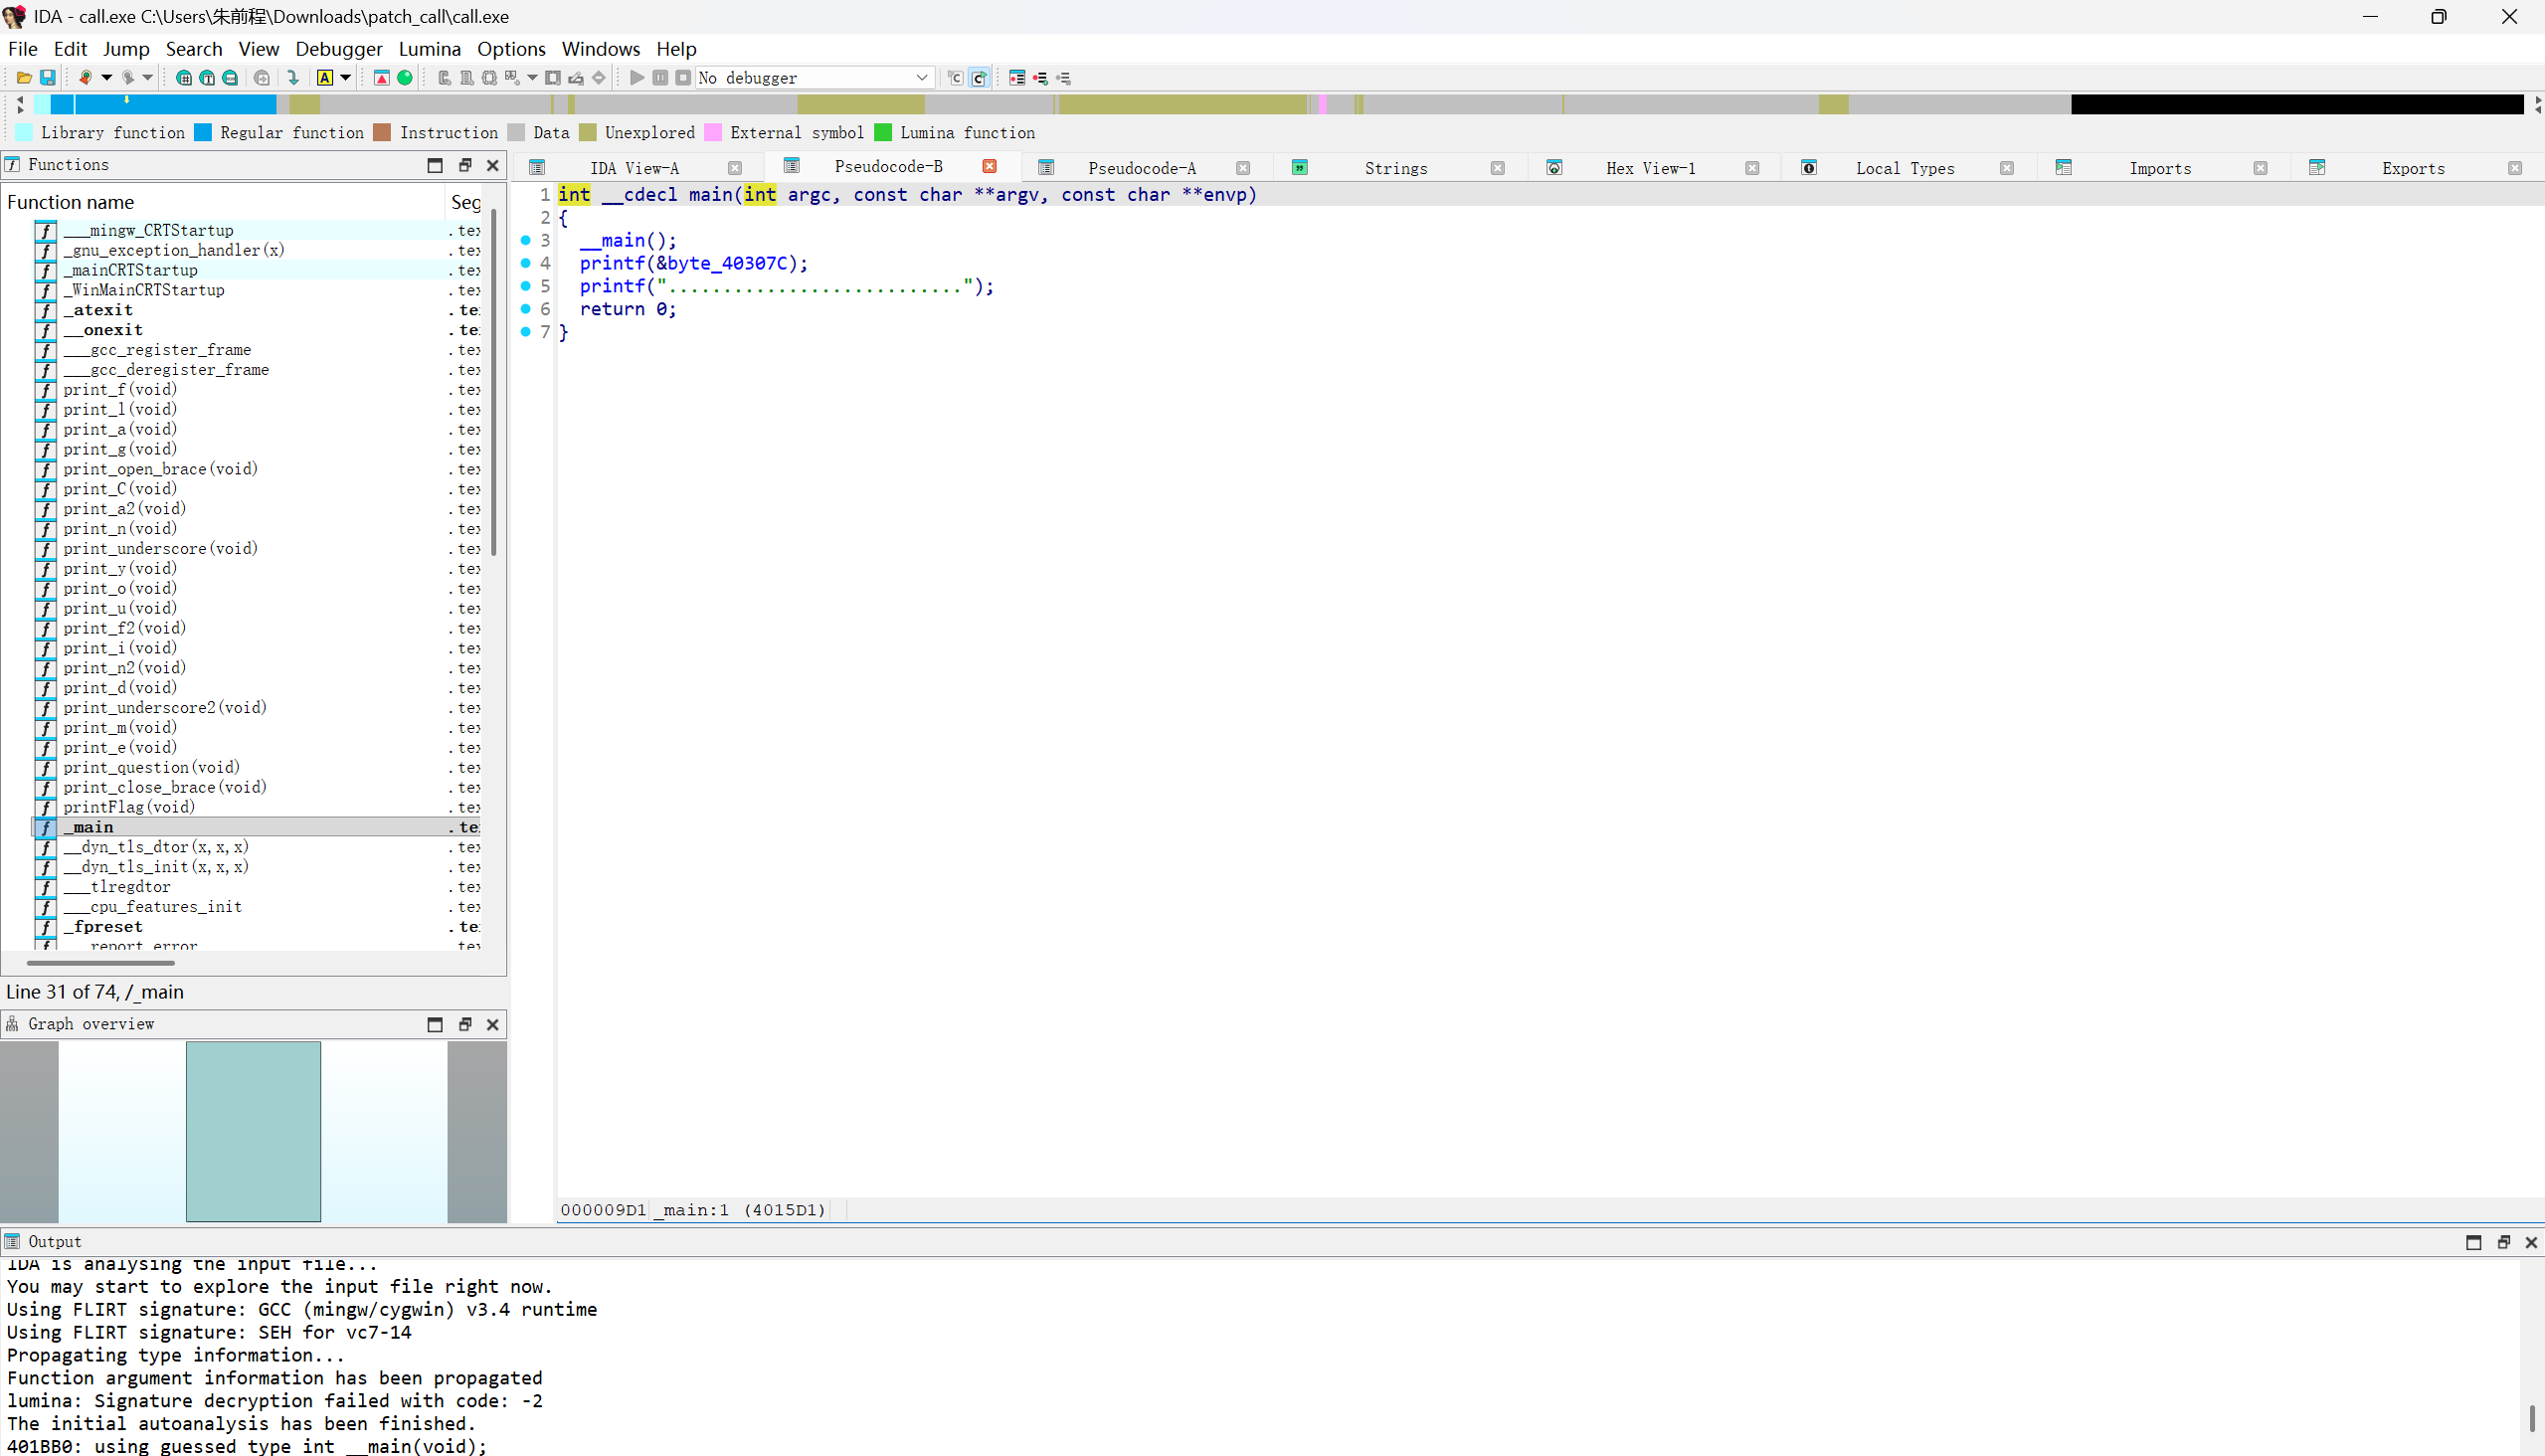
Task: Switch to the Strings tab
Action: pos(1395,168)
